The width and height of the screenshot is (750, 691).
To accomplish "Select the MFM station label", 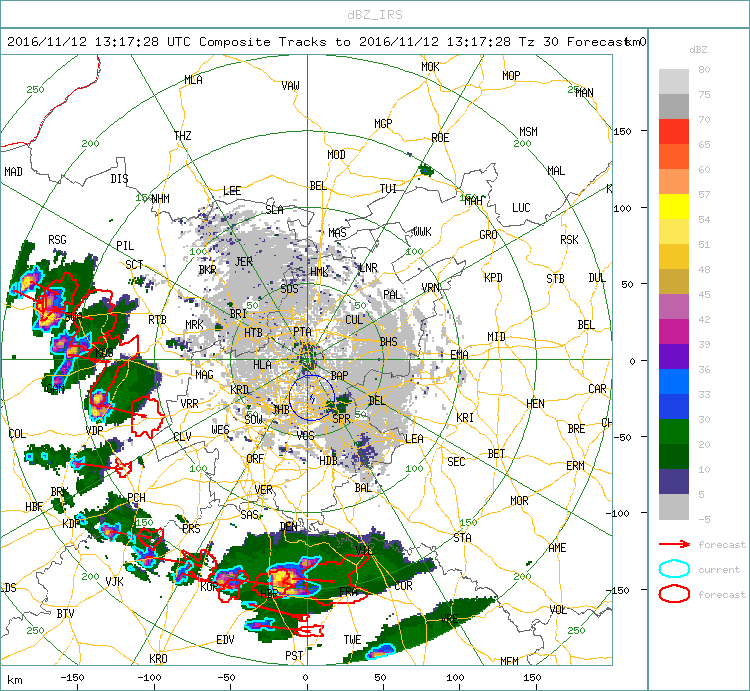I will (509, 661).
